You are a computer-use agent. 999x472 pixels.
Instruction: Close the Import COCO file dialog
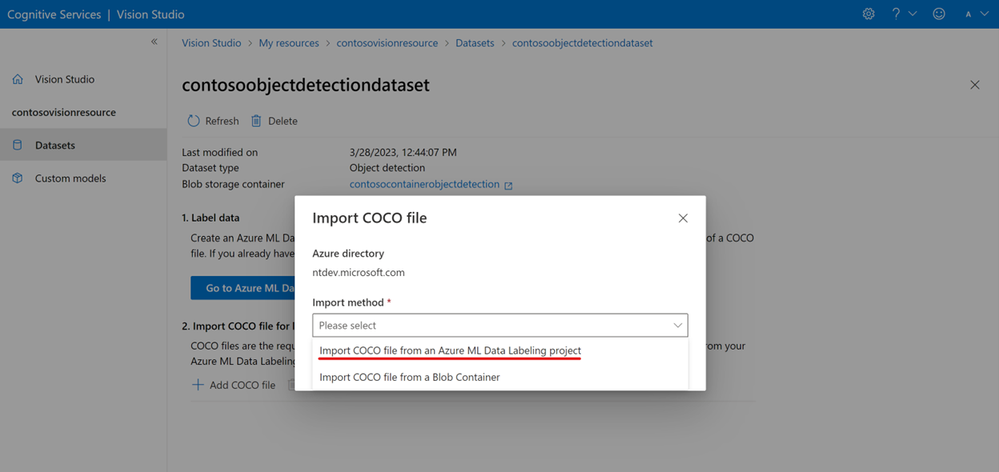pyautogui.click(x=683, y=218)
